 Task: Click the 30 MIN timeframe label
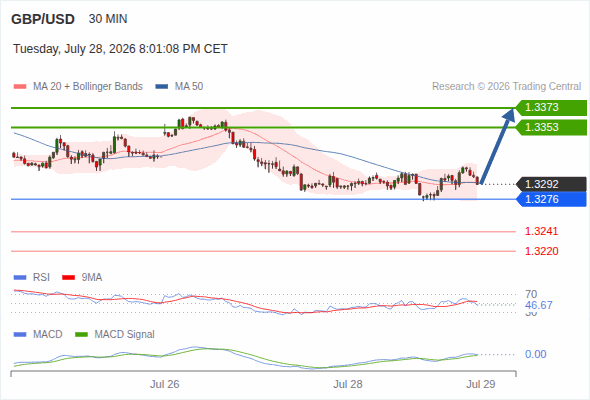(108, 19)
